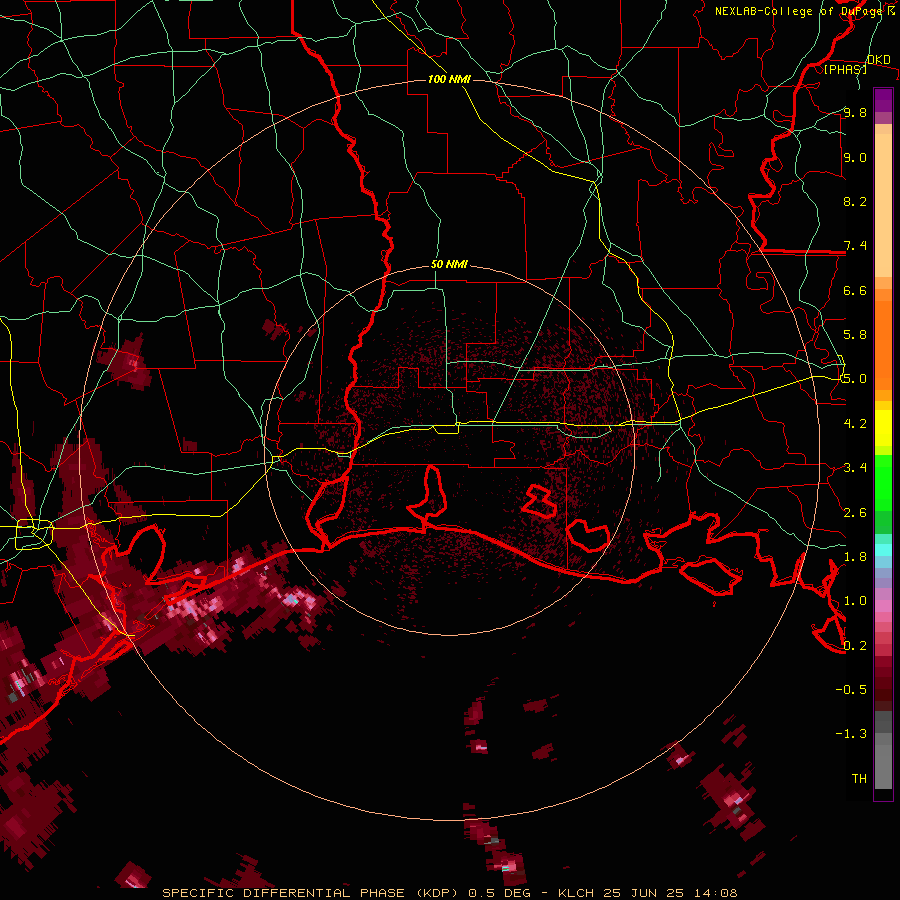900x900 pixels.
Task: Click the DKD product label
Action: 879,60
